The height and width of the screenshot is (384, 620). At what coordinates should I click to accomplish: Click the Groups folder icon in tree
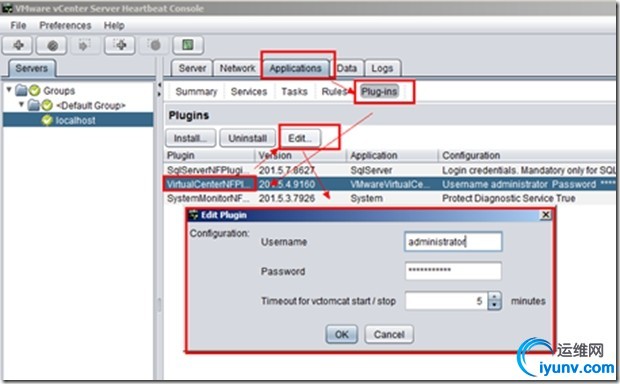(21, 91)
